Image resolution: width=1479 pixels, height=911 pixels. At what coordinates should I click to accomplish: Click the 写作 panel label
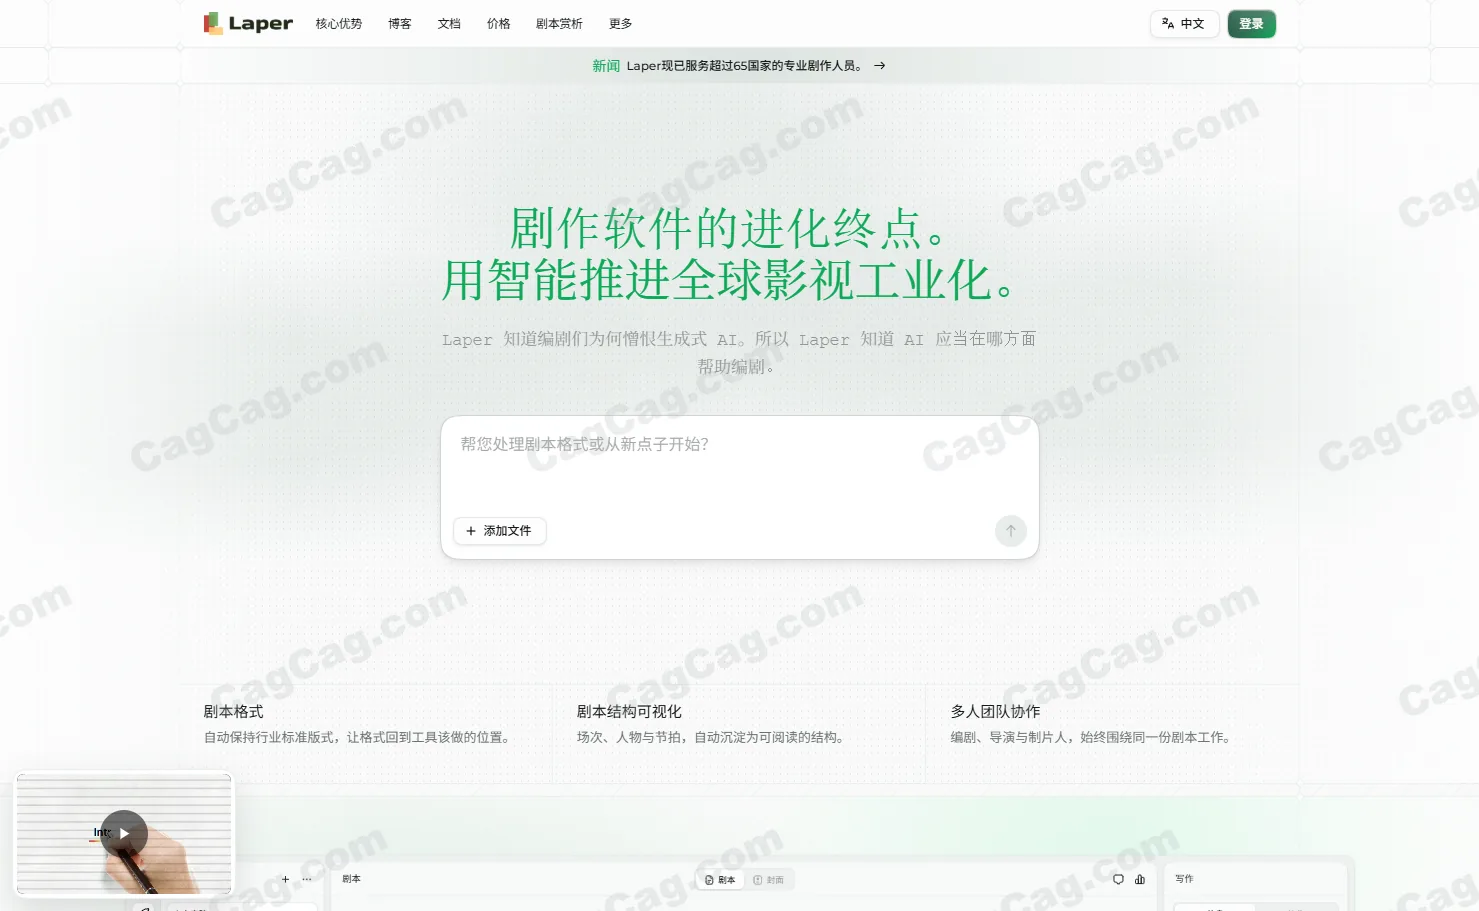1184,879
